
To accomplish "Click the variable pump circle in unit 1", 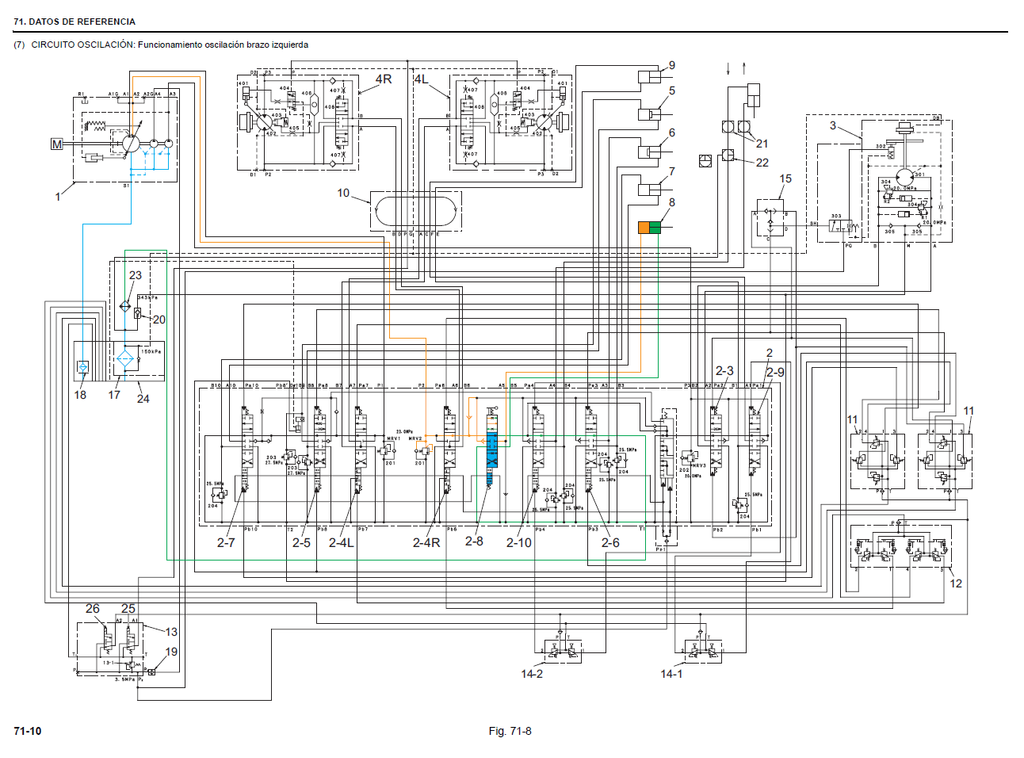I will [131, 144].
